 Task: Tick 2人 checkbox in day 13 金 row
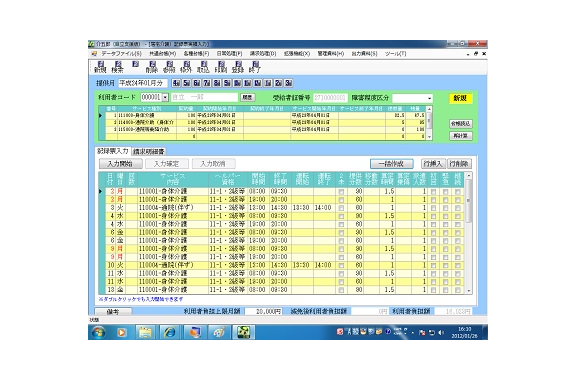click(341, 290)
